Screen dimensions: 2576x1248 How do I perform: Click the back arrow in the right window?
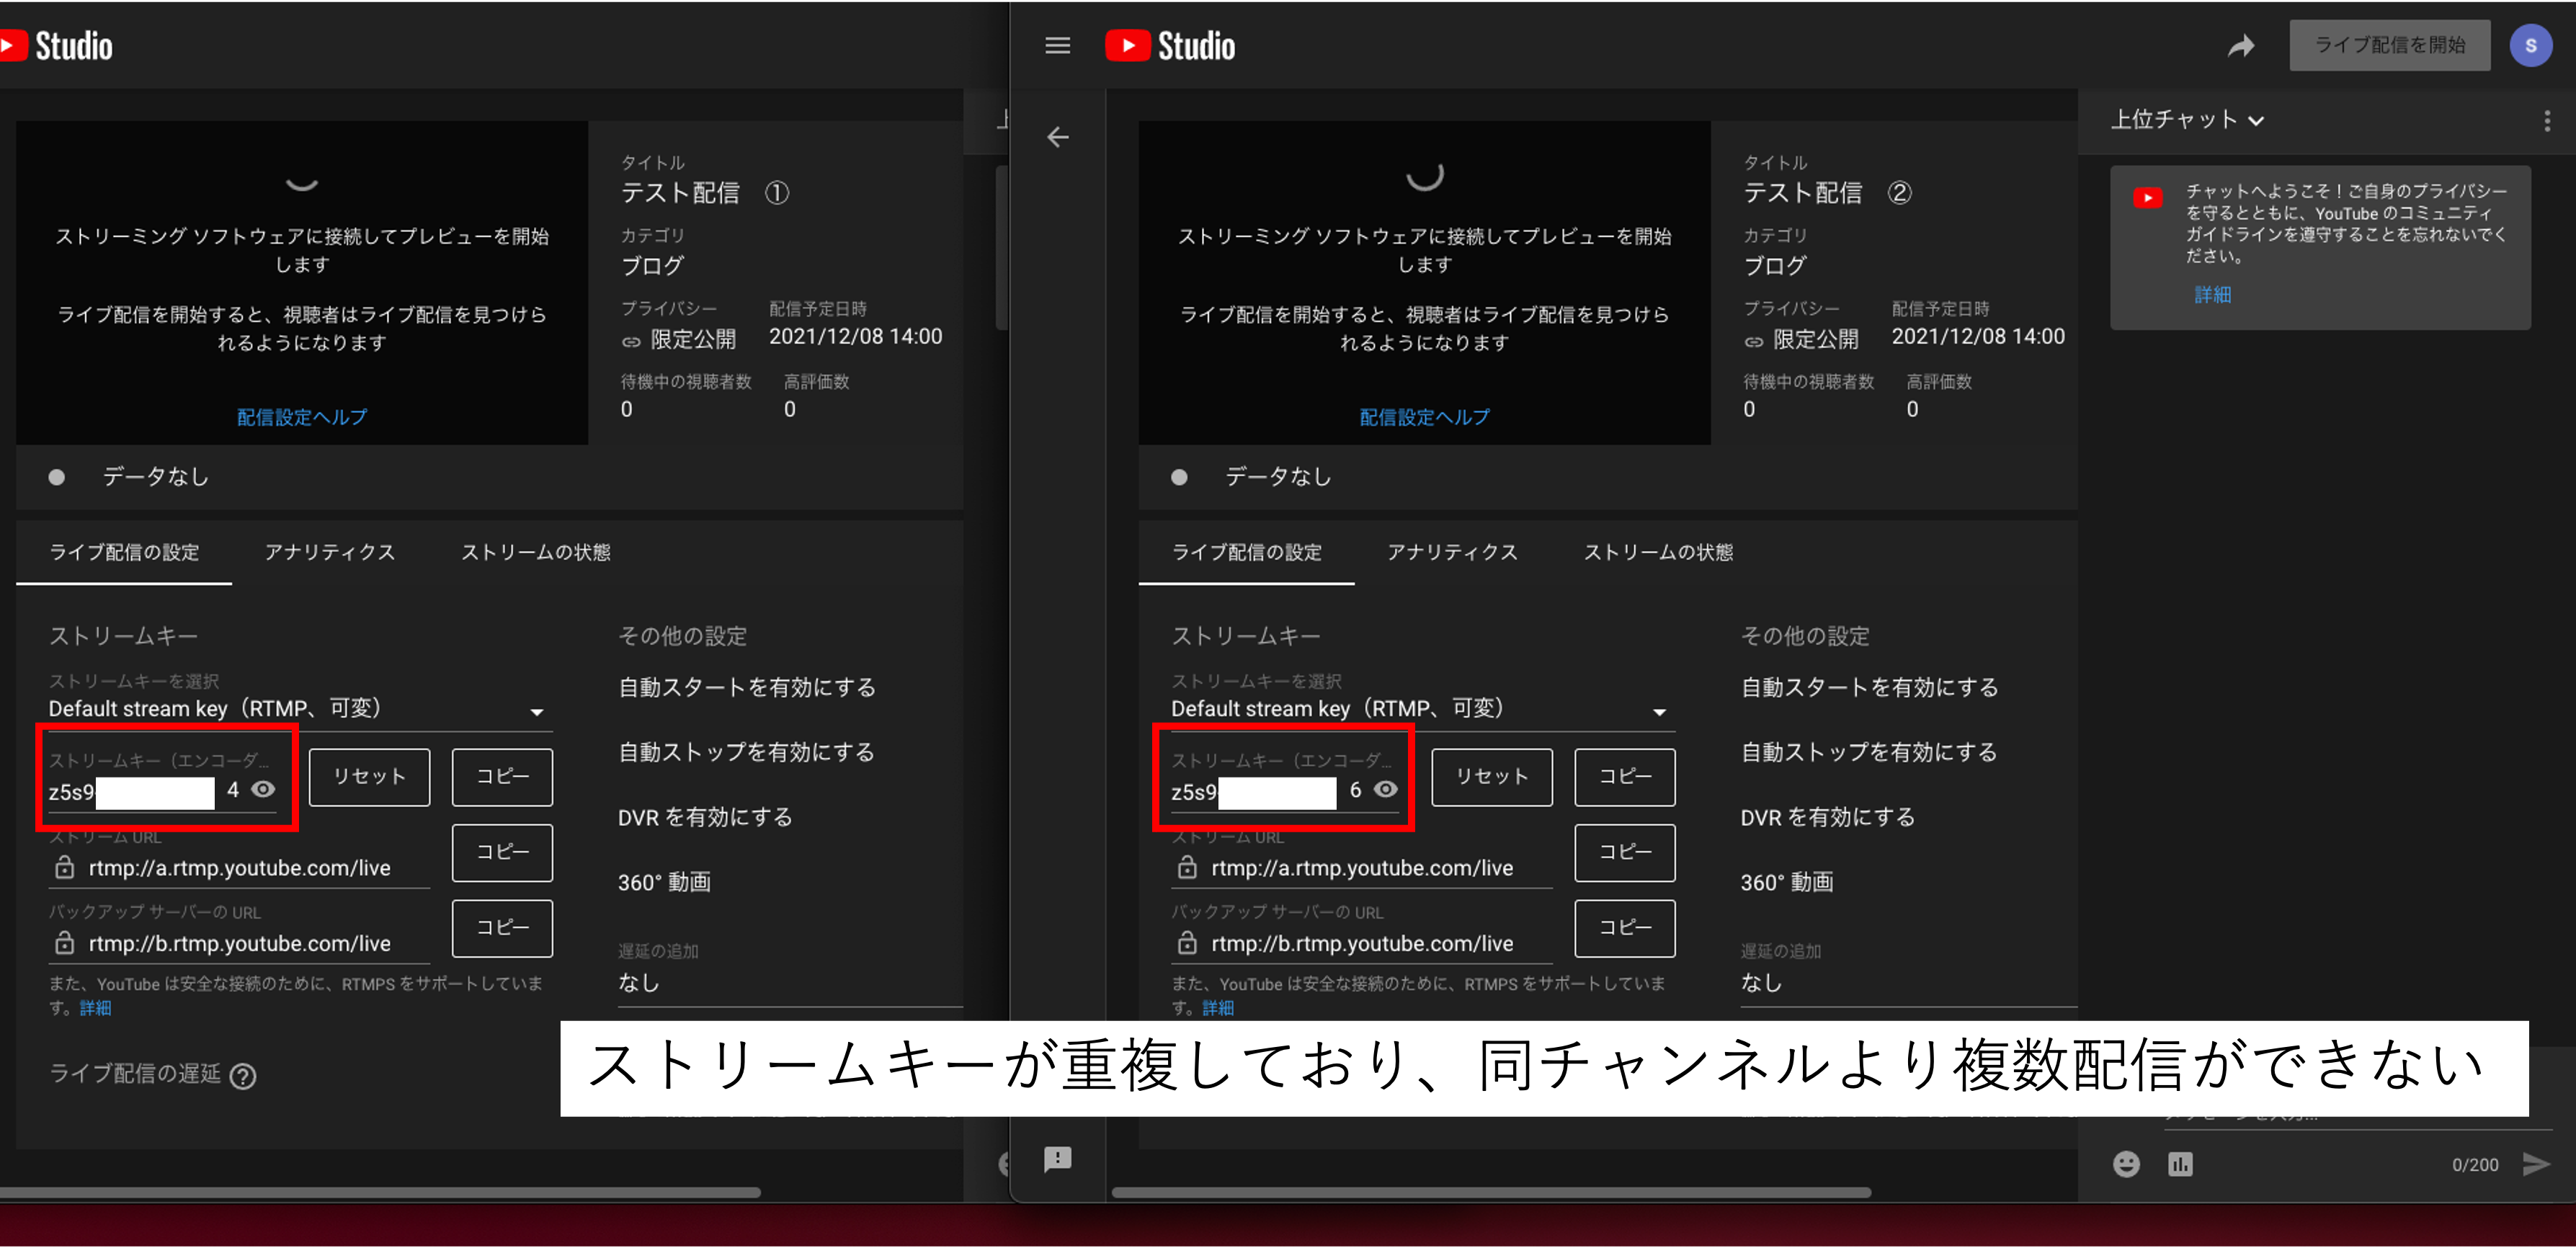point(1058,138)
